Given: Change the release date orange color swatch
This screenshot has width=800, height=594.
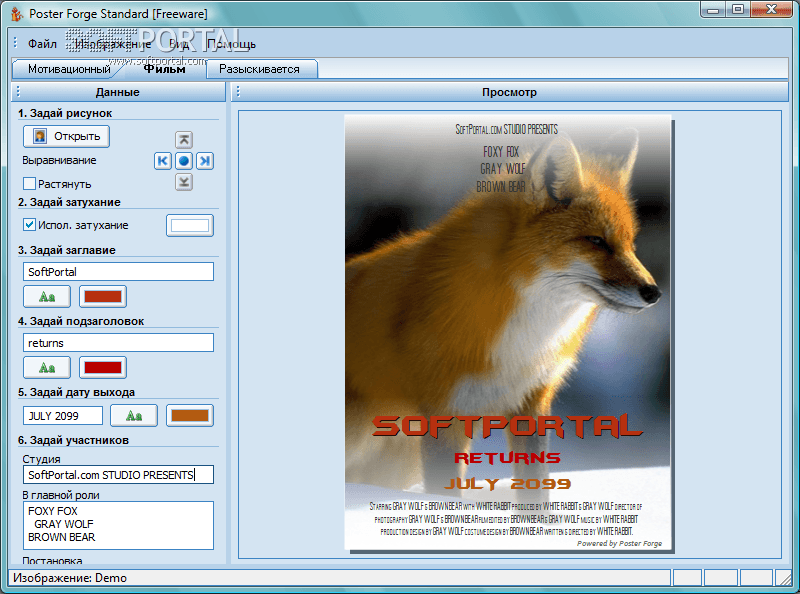Looking at the screenshot, I should click(190, 415).
